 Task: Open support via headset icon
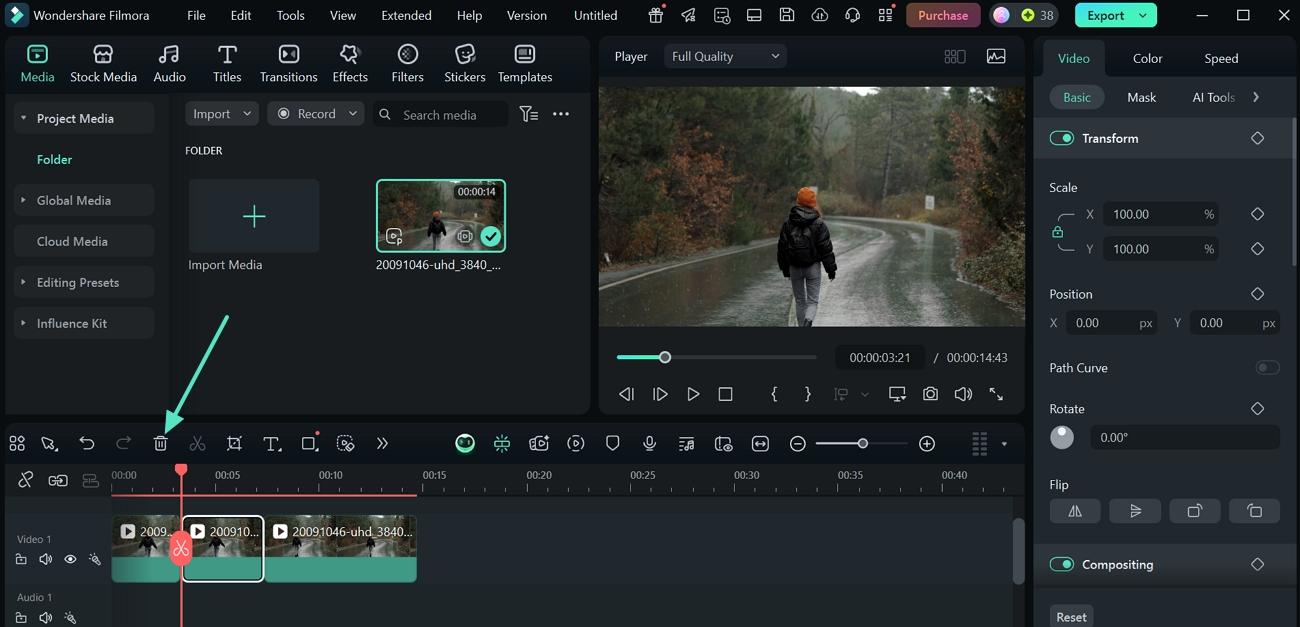853,15
